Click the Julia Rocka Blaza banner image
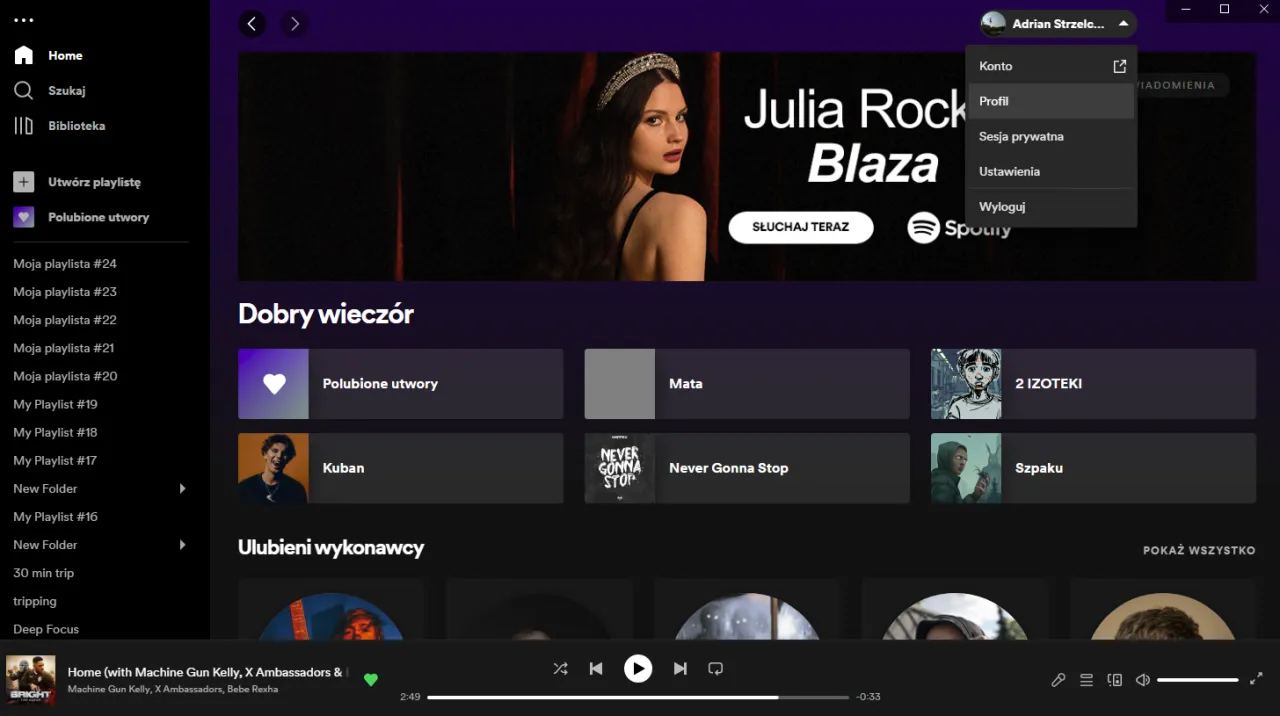 coord(746,166)
